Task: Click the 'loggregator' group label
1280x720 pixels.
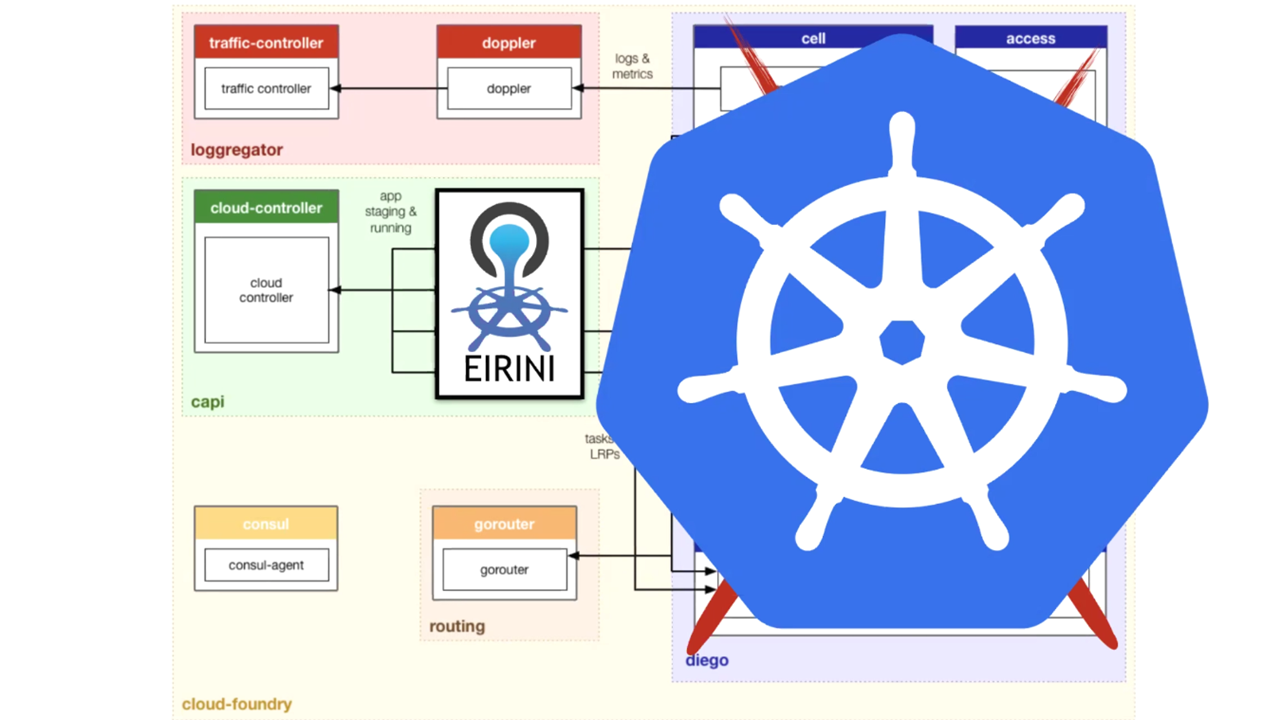Action: [x=237, y=150]
